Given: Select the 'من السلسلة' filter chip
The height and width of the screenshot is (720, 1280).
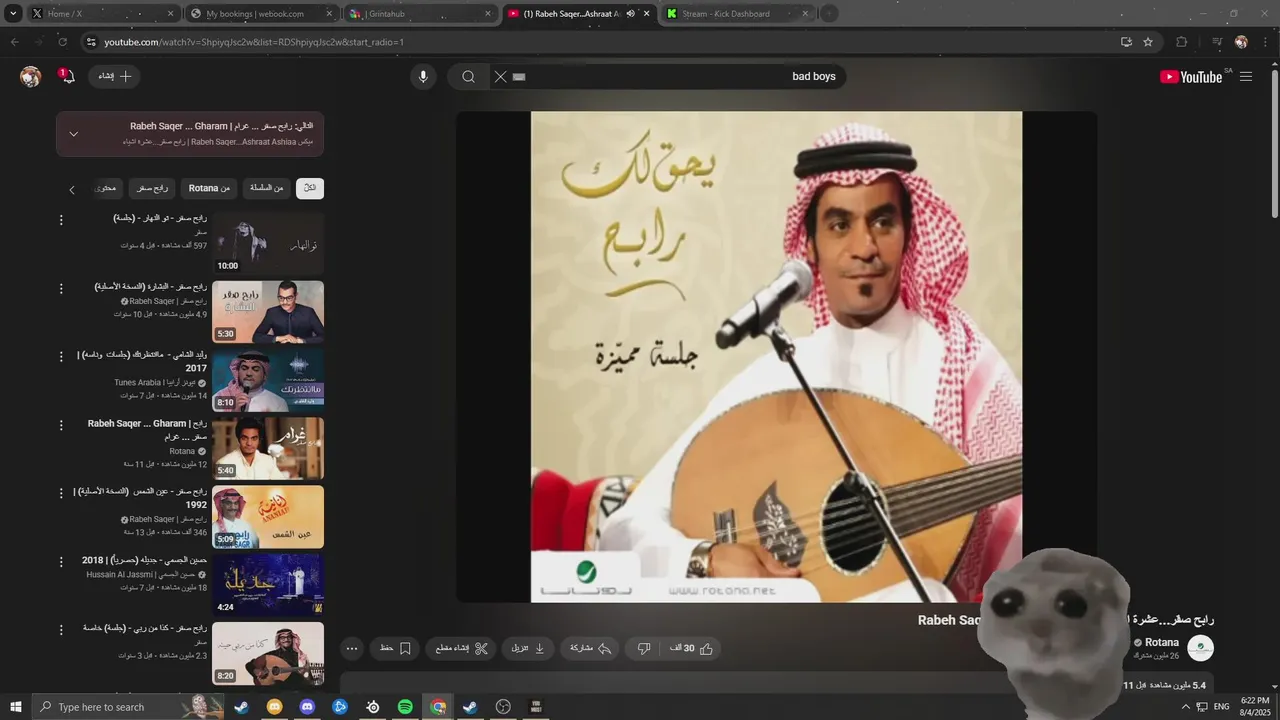Looking at the screenshot, I should [x=266, y=188].
